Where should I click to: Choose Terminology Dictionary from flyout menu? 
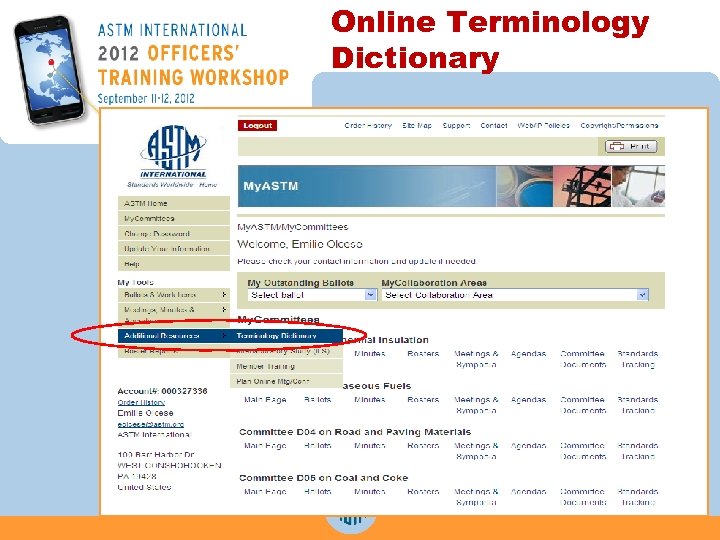[287, 336]
